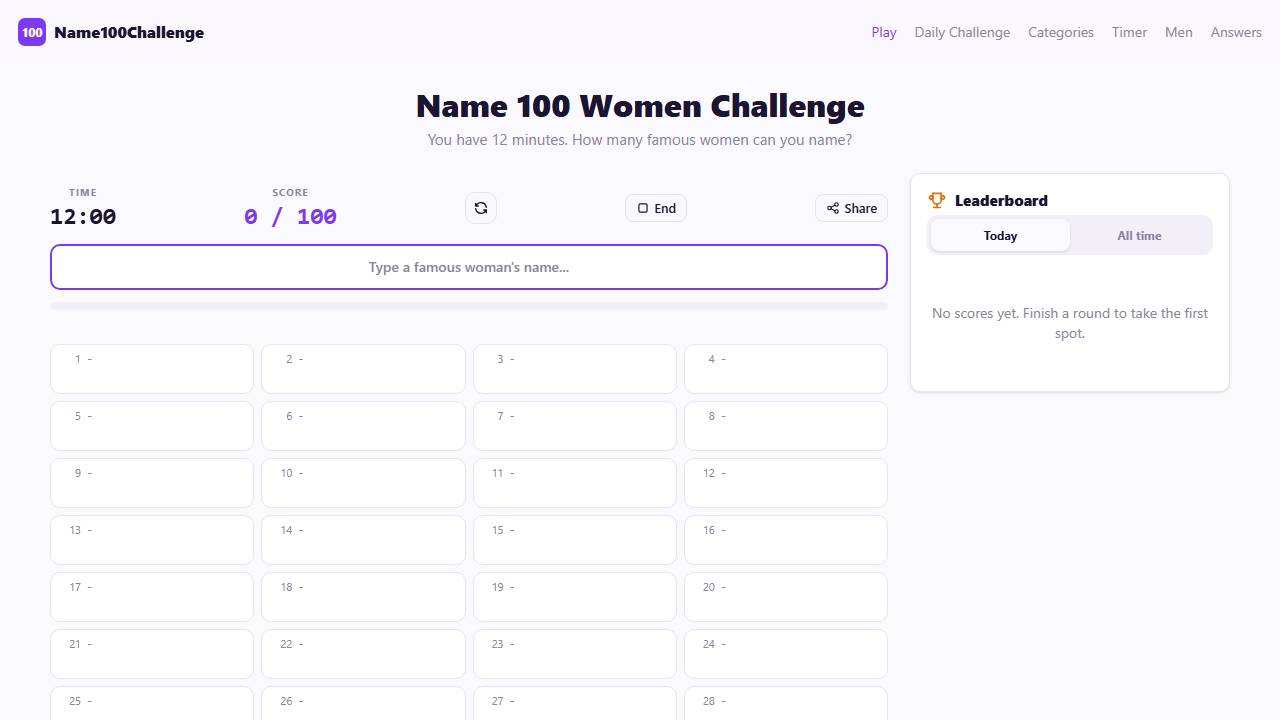
Task: Click answer slot number 17
Action: [152, 597]
